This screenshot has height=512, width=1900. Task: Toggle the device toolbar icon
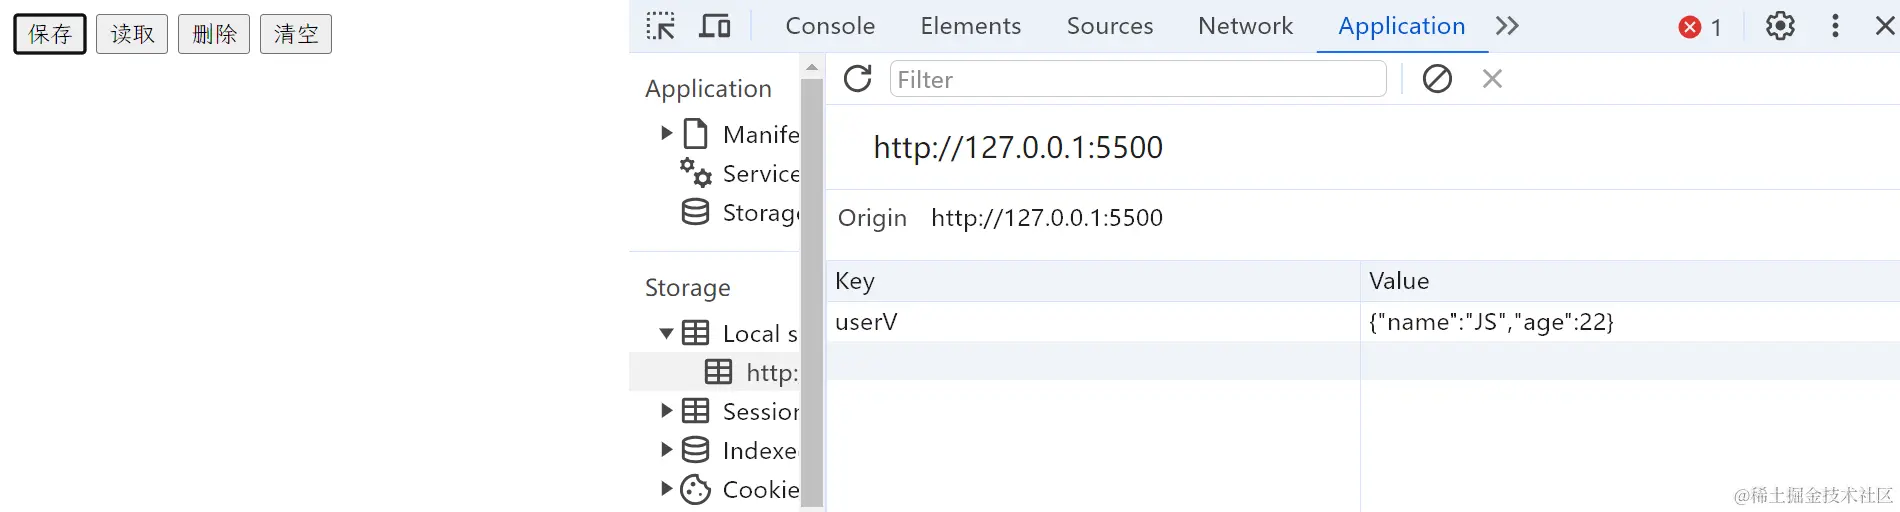pyautogui.click(x=714, y=26)
